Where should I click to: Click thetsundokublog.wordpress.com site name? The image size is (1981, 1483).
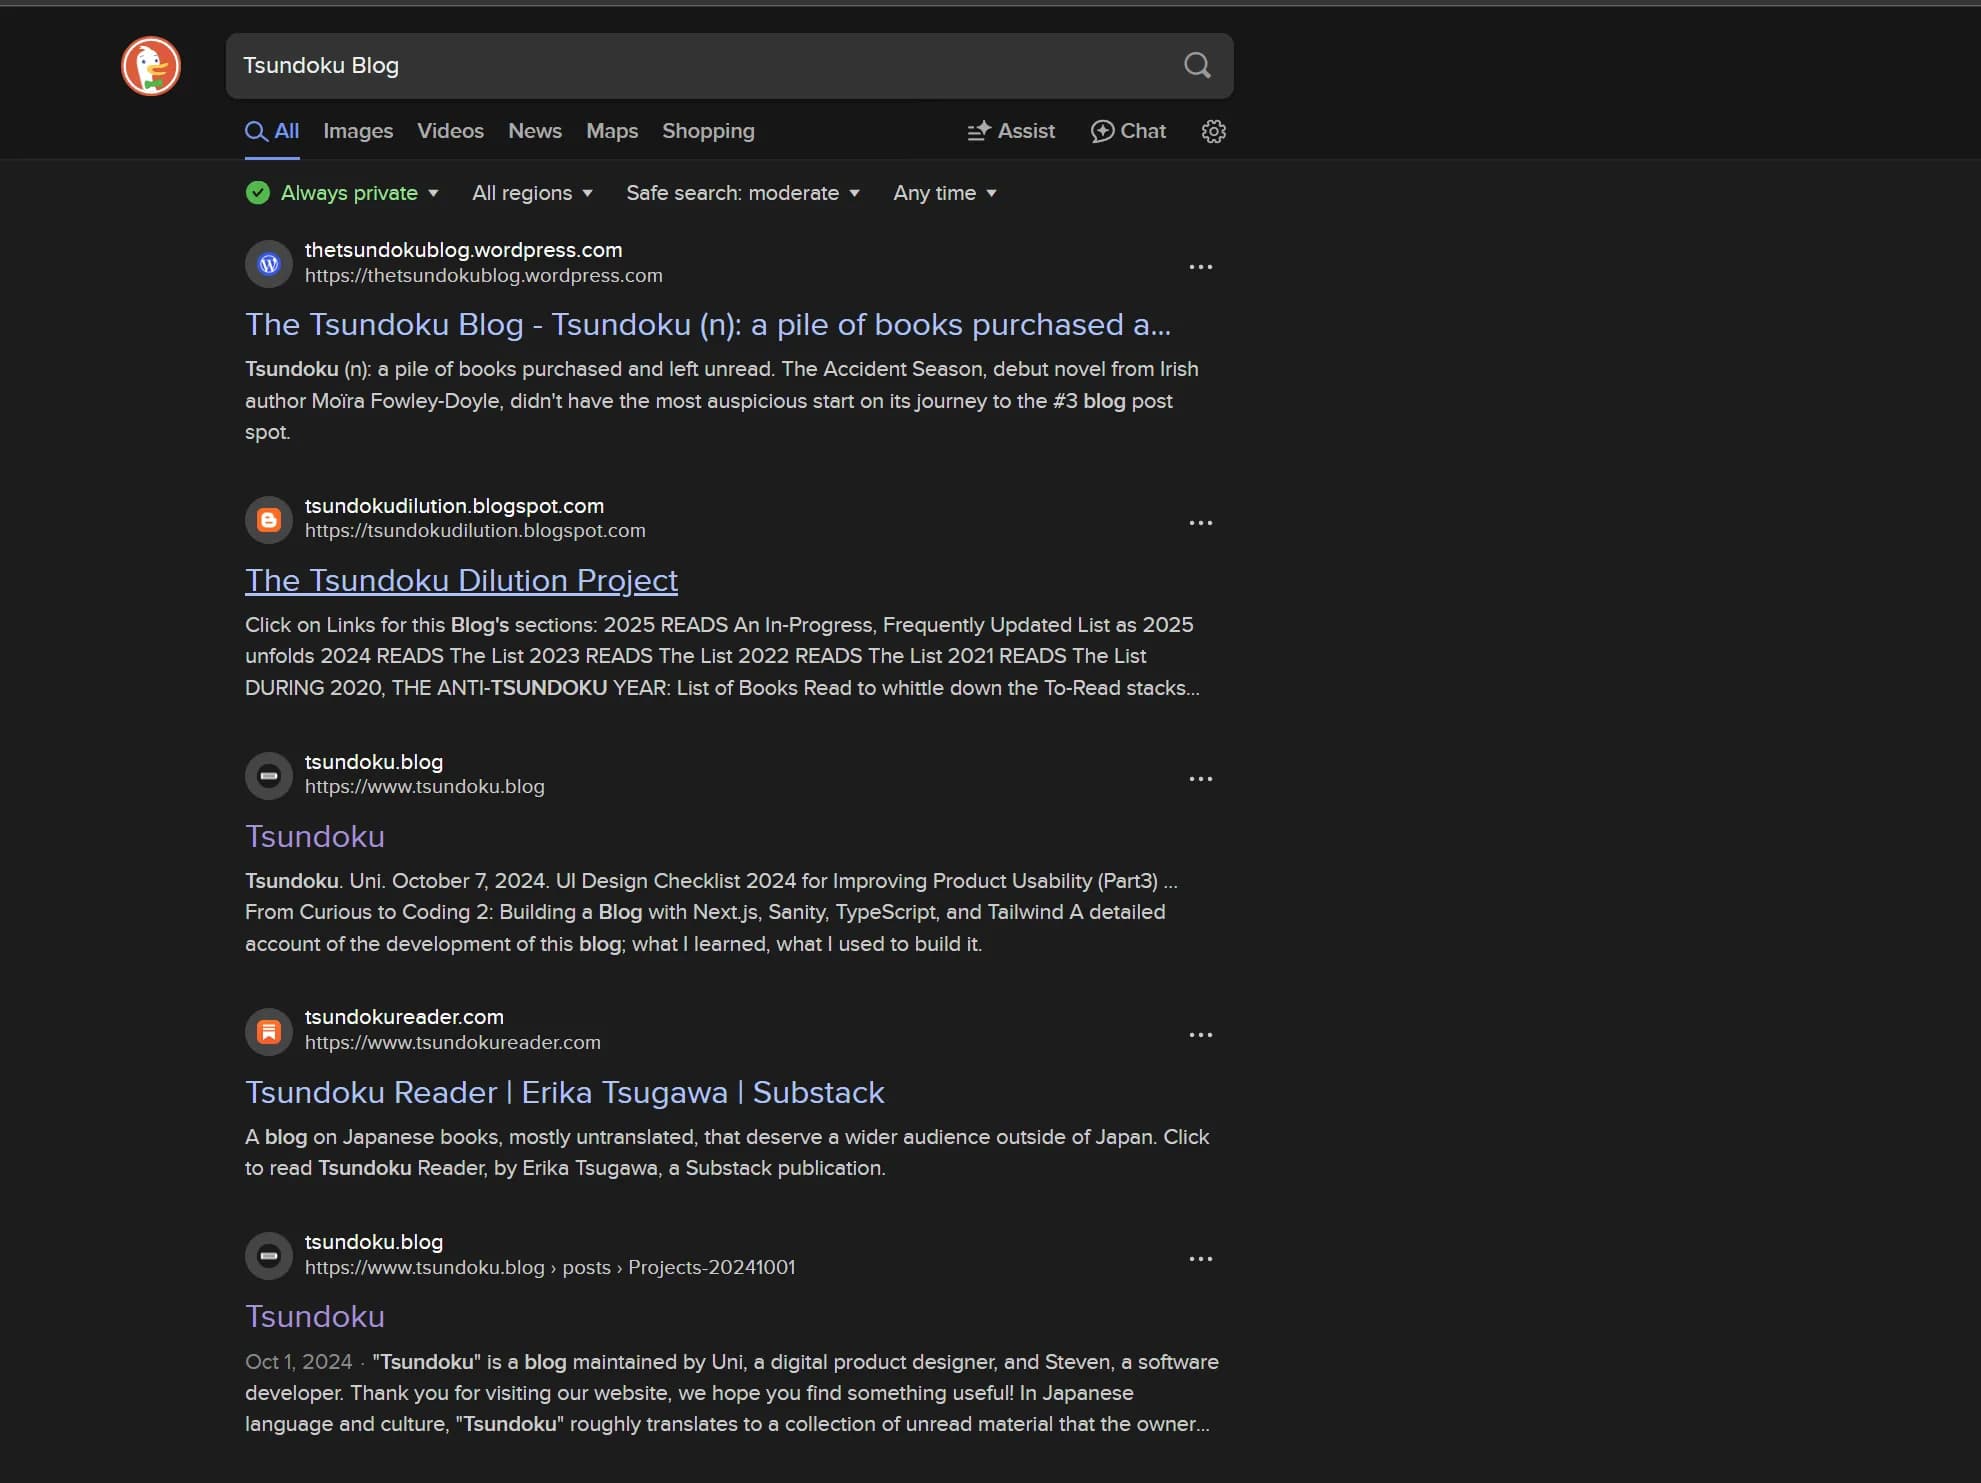(x=464, y=250)
